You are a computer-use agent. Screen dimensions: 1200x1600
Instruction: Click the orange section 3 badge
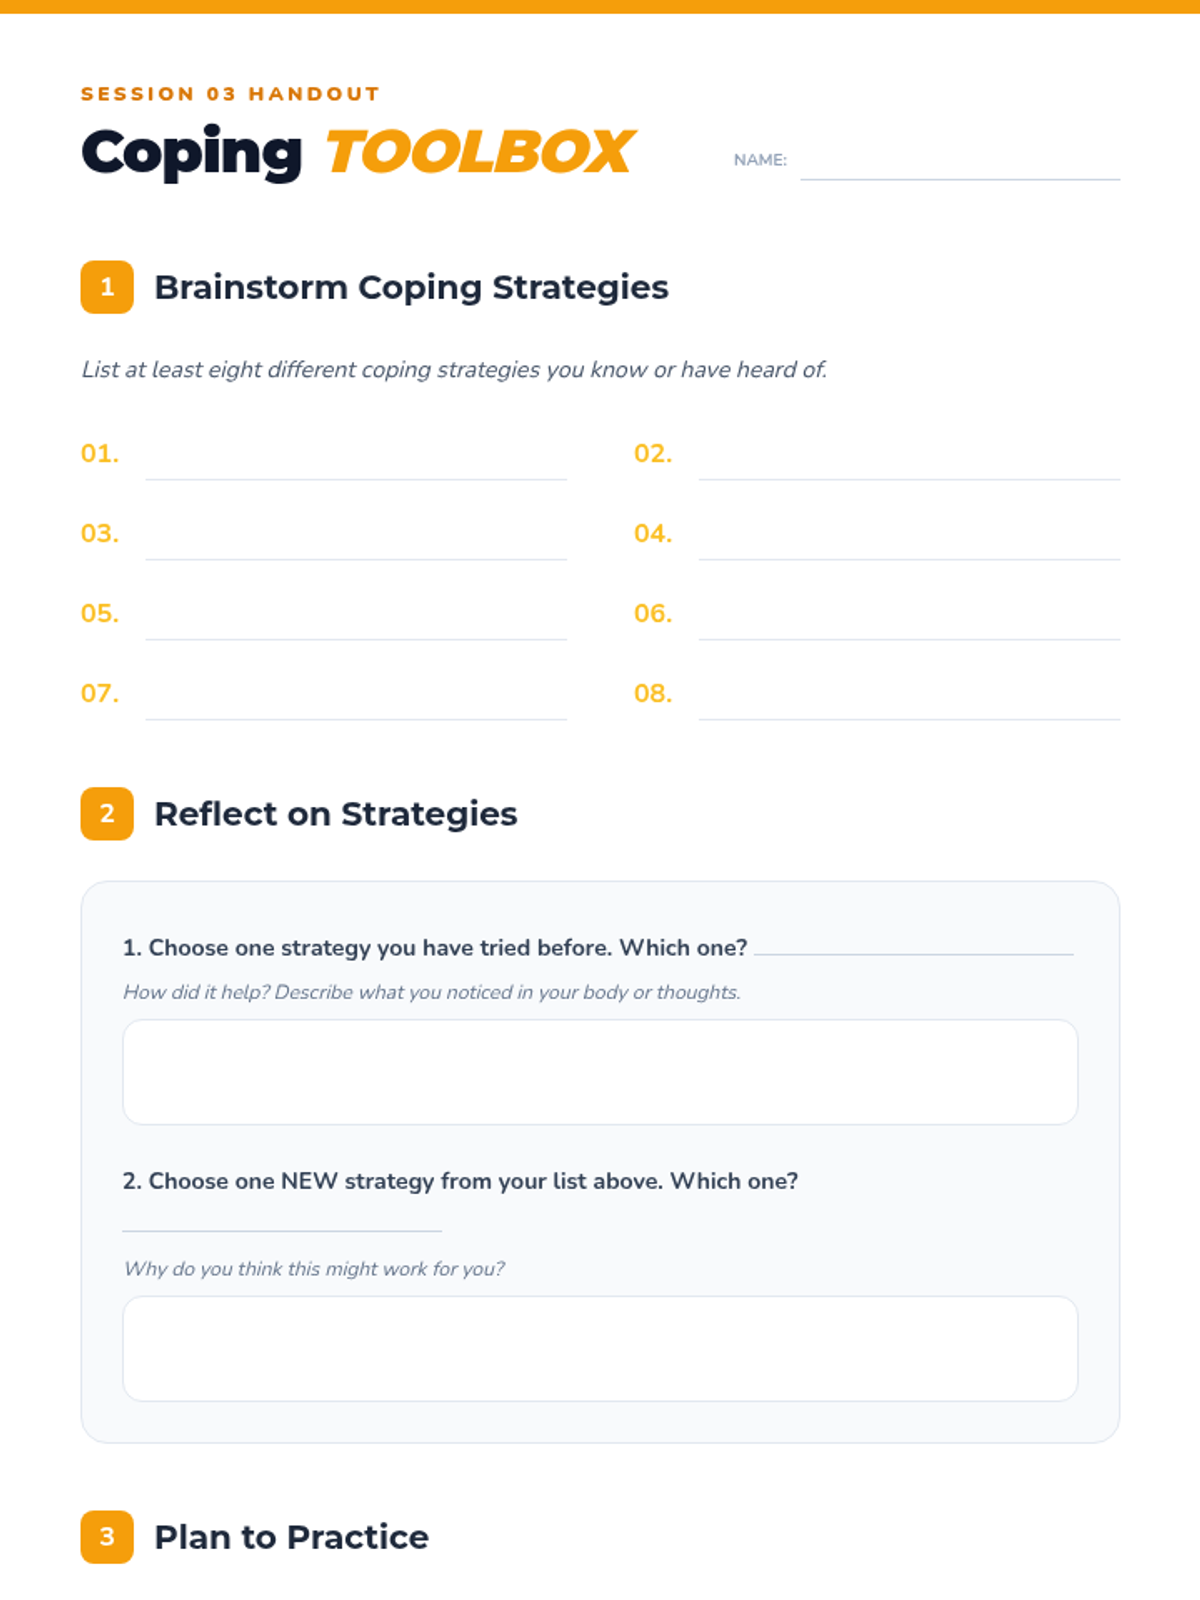[107, 1537]
